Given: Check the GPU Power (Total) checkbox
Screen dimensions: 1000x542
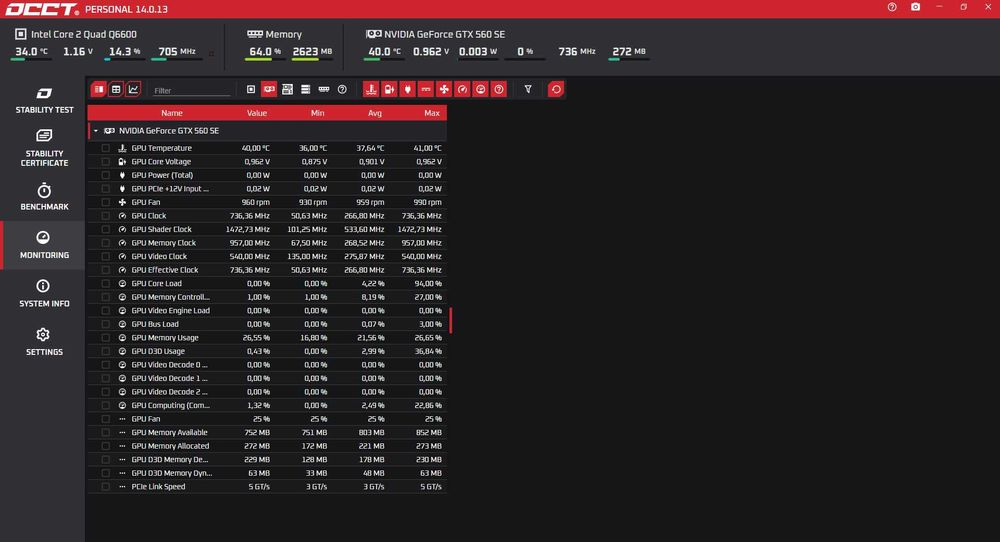Looking at the screenshot, I should (105, 175).
